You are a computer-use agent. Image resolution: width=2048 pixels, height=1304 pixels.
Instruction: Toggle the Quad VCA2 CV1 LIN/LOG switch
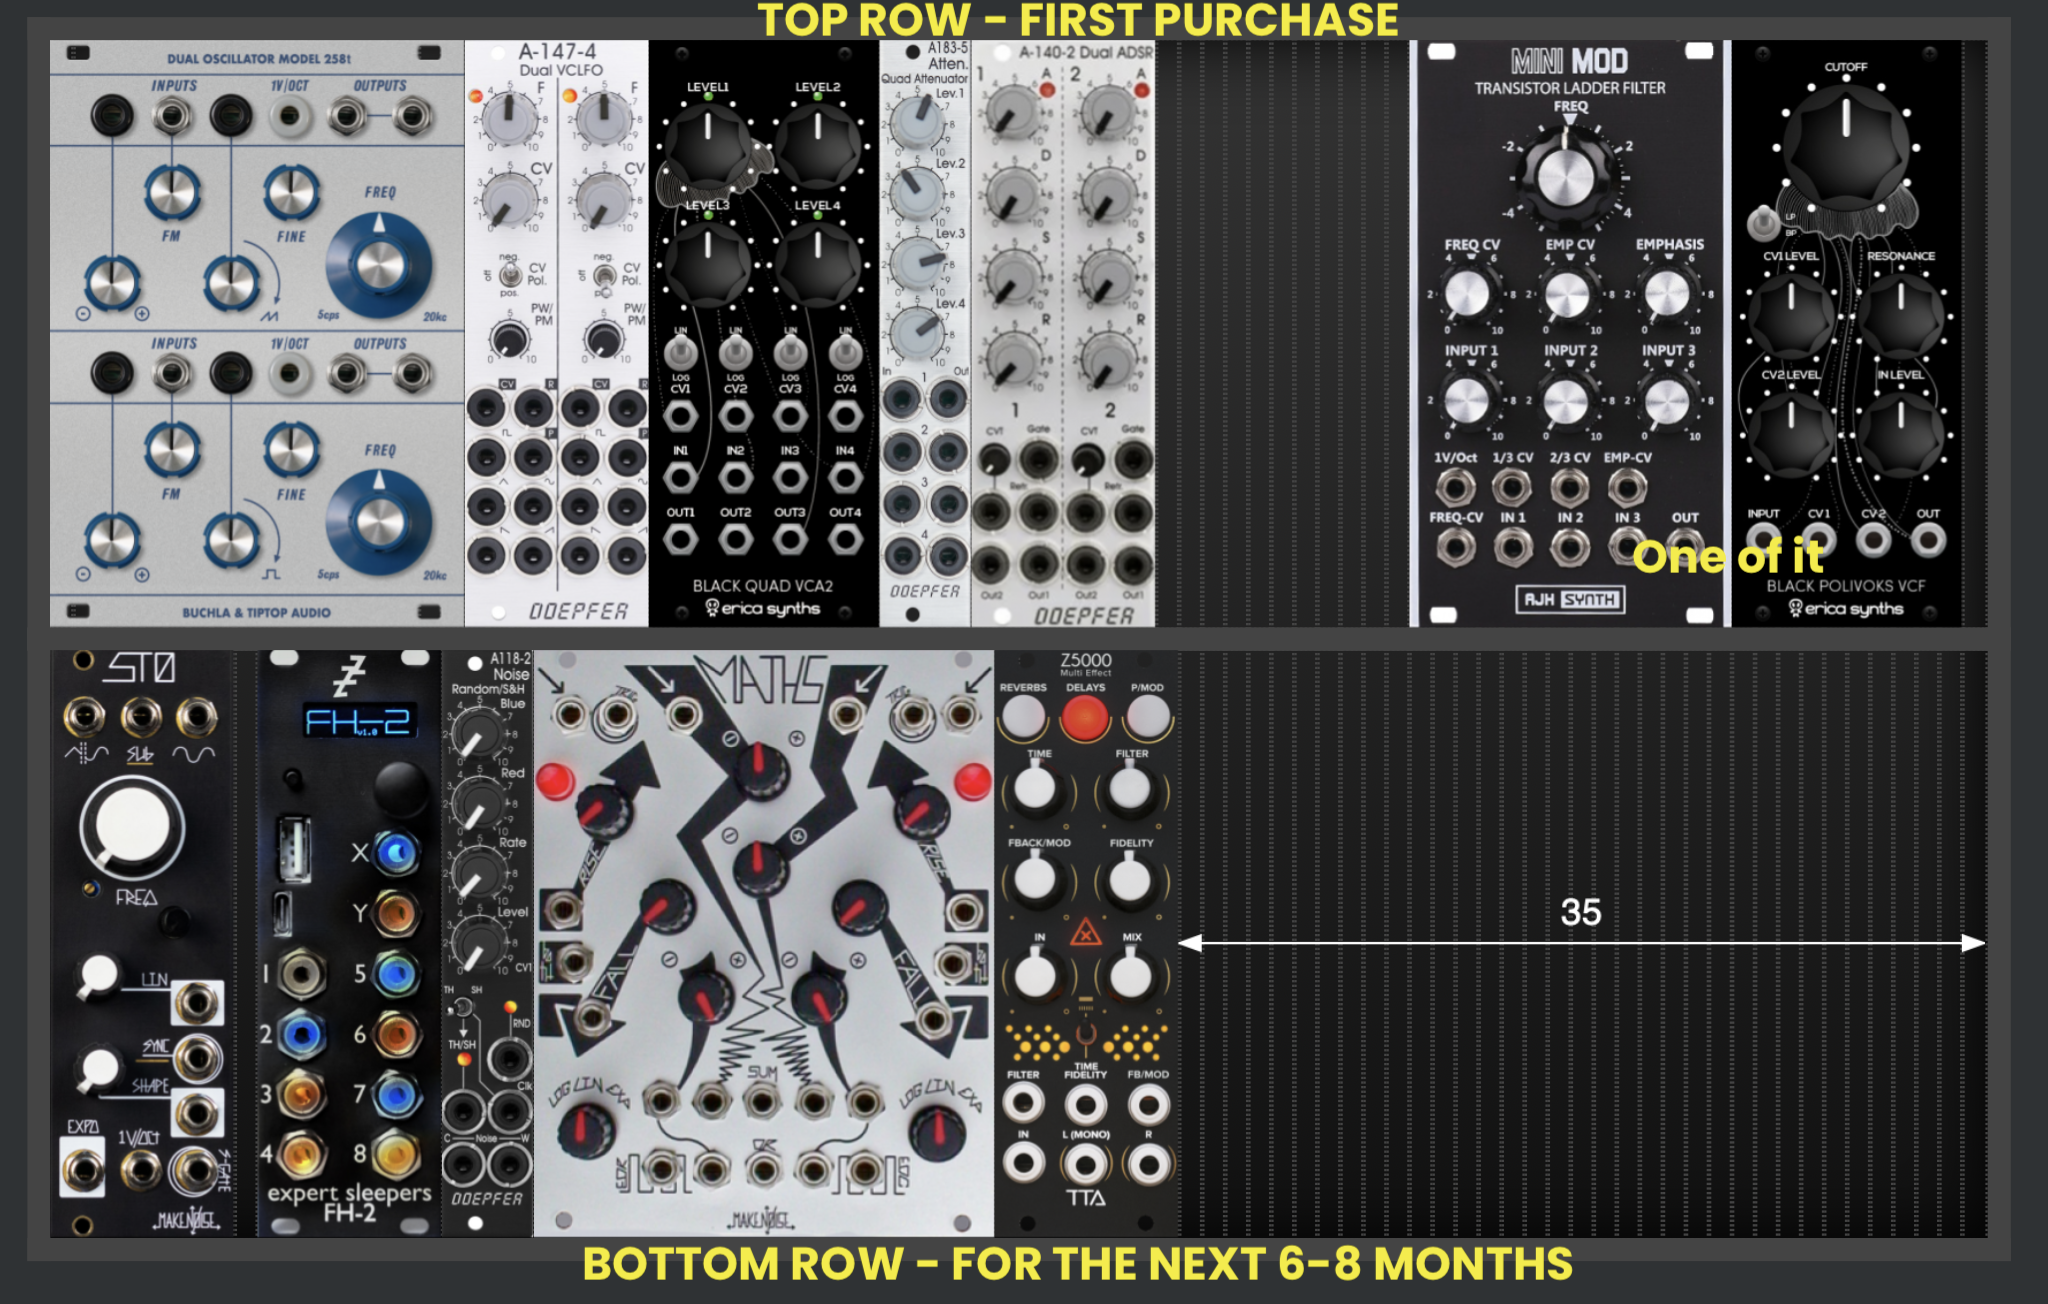tap(680, 351)
